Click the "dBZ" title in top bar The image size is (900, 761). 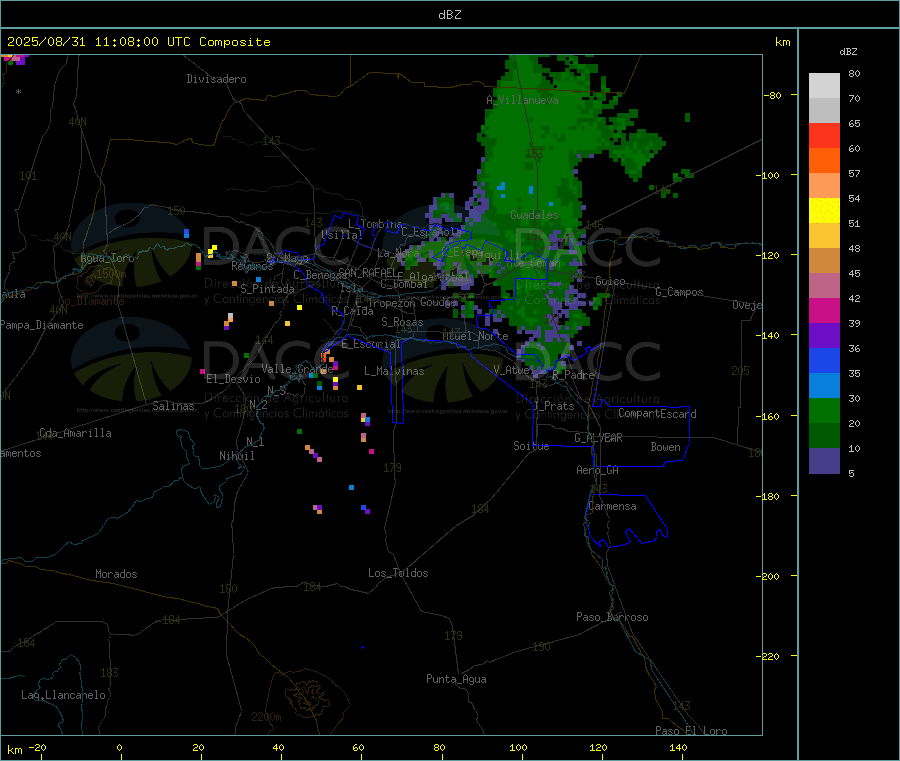click(449, 15)
